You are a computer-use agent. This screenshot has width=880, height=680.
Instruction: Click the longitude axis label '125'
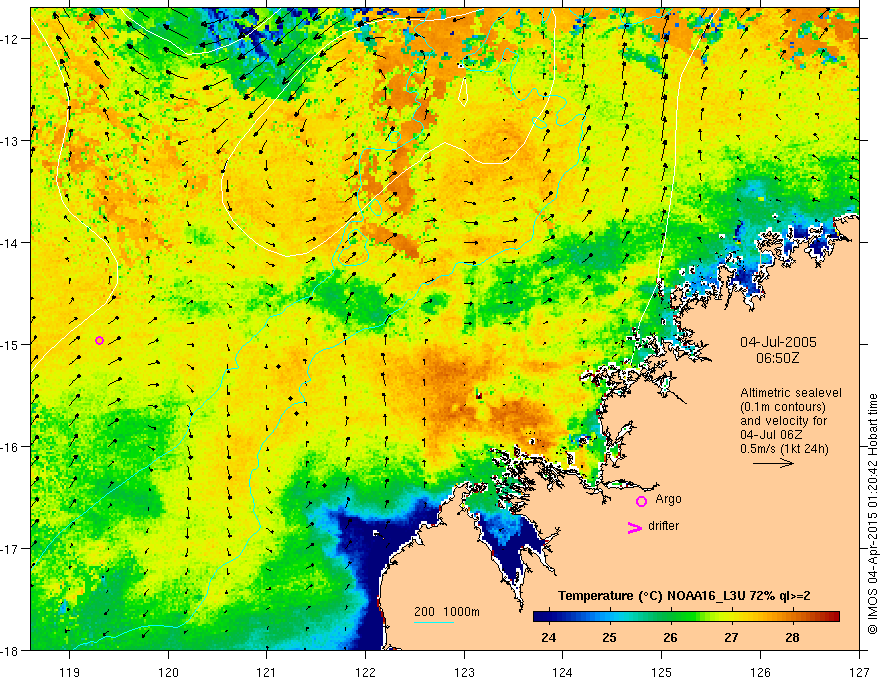[x=662, y=672]
